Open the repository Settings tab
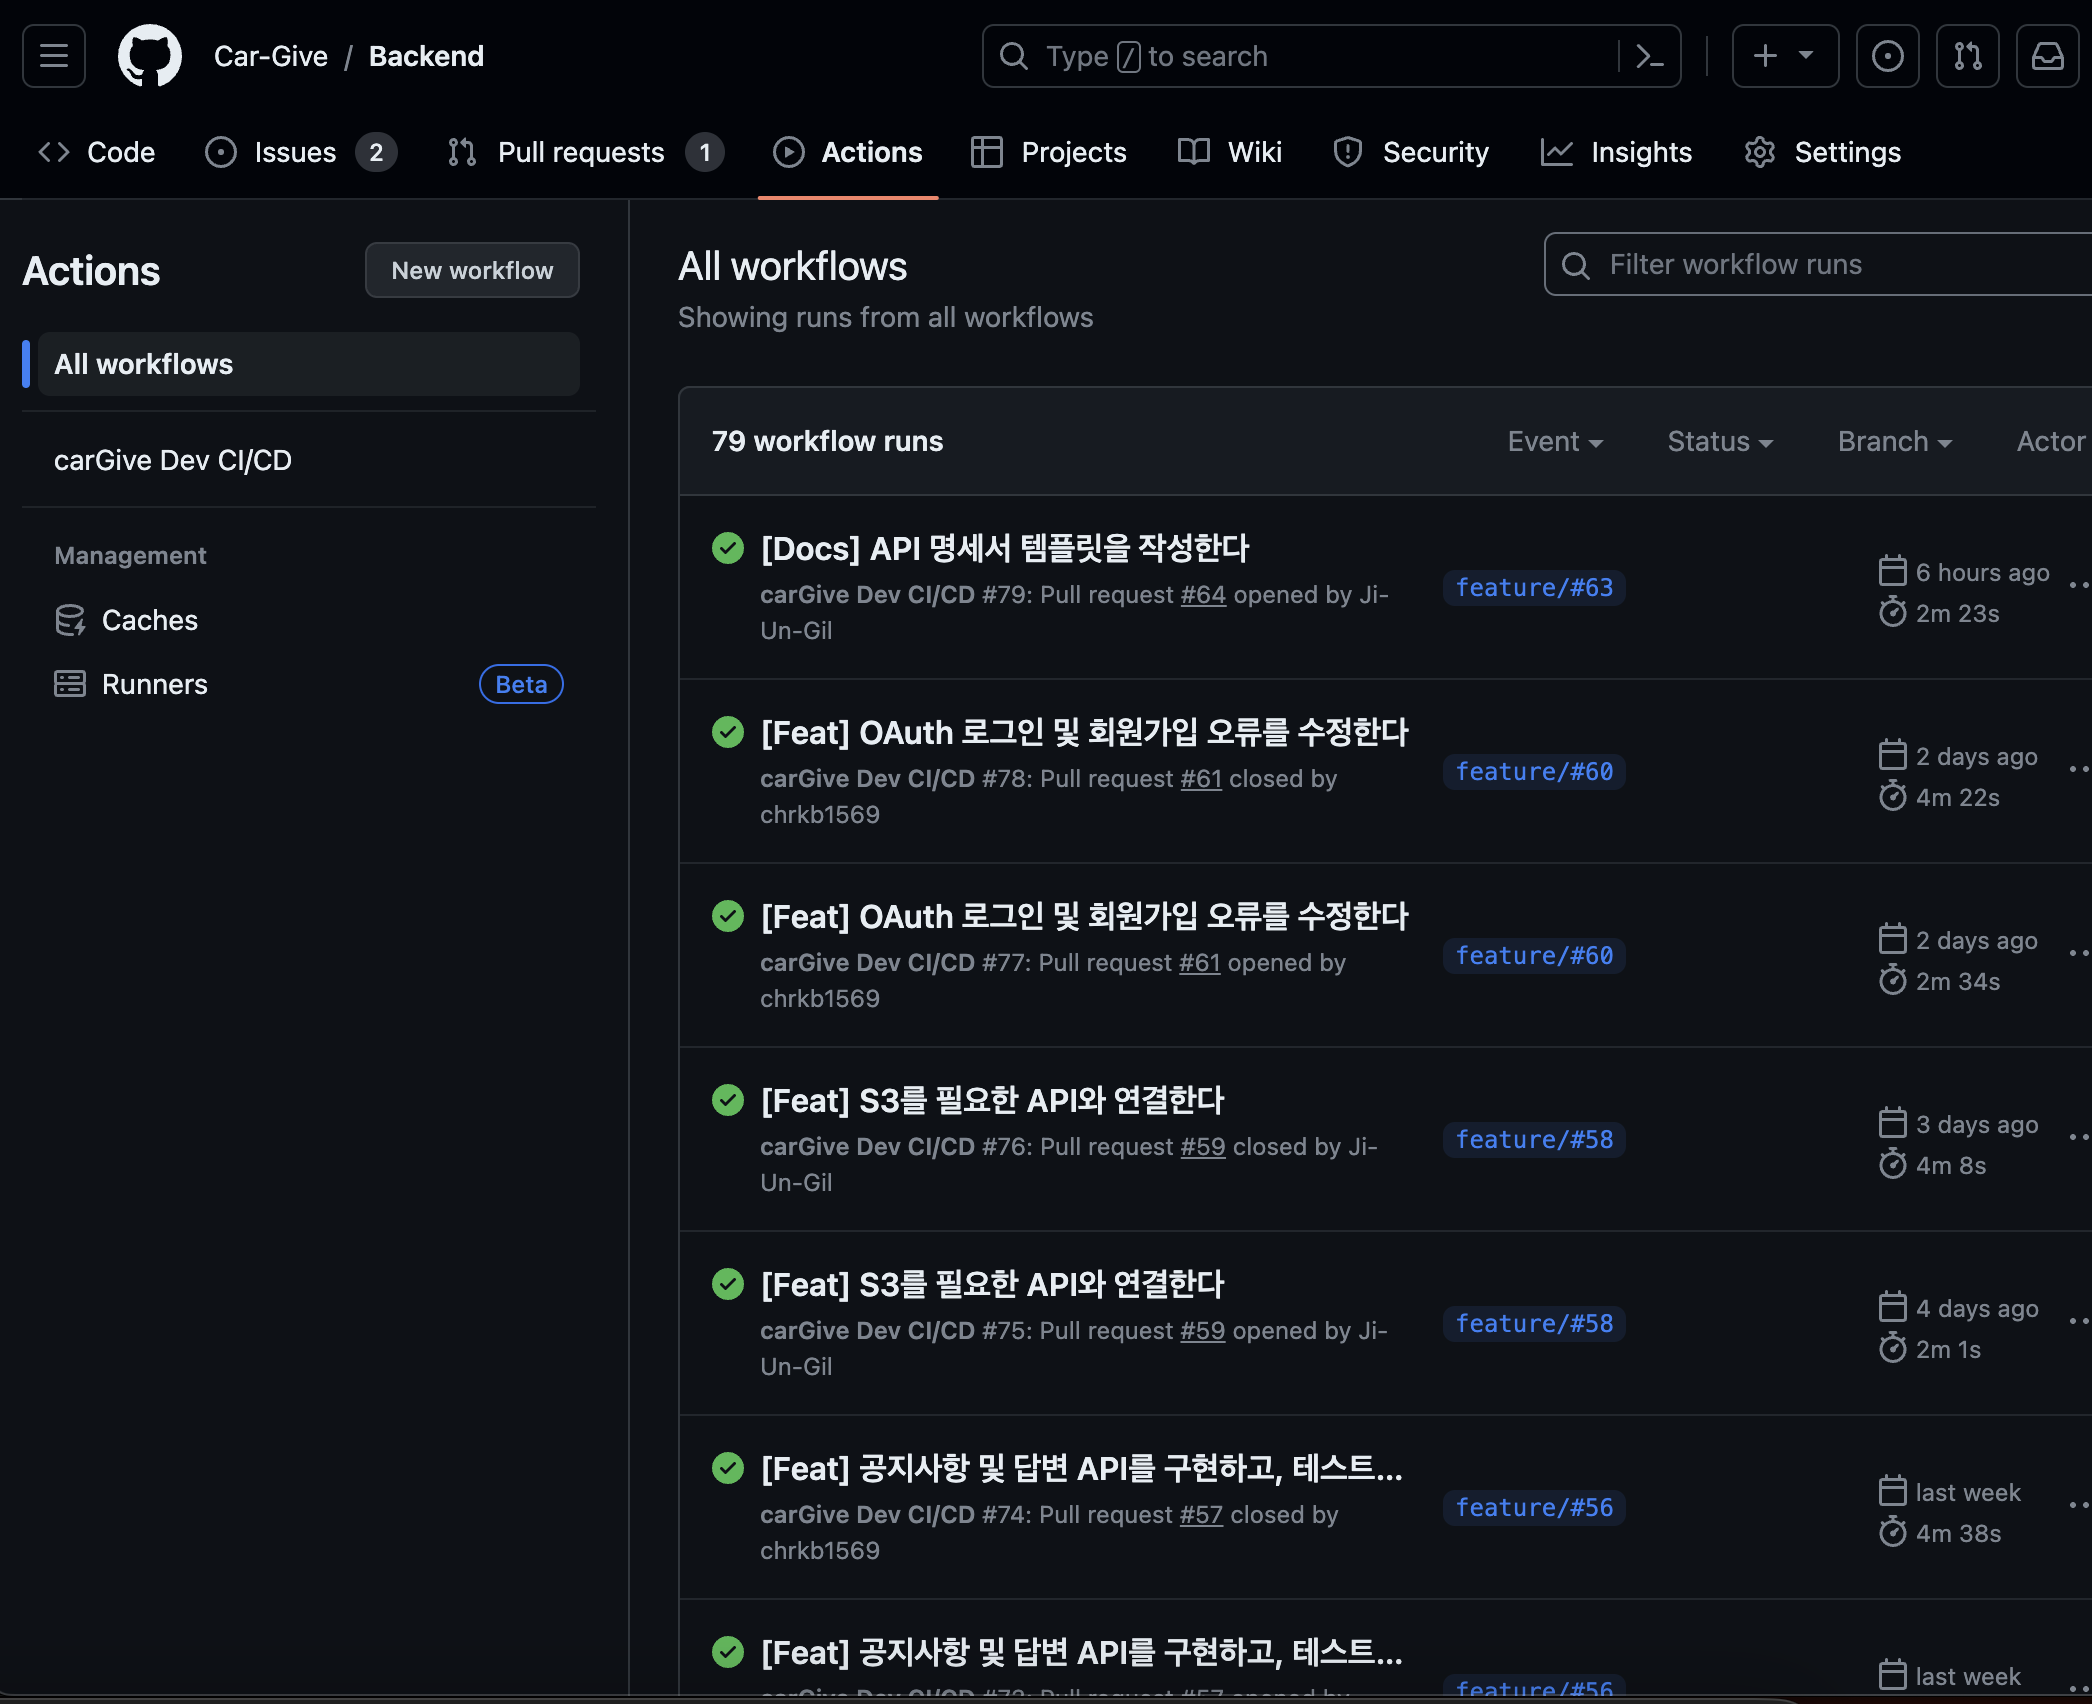This screenshot has width=2092, height=1704. [x=1822, y=152]
